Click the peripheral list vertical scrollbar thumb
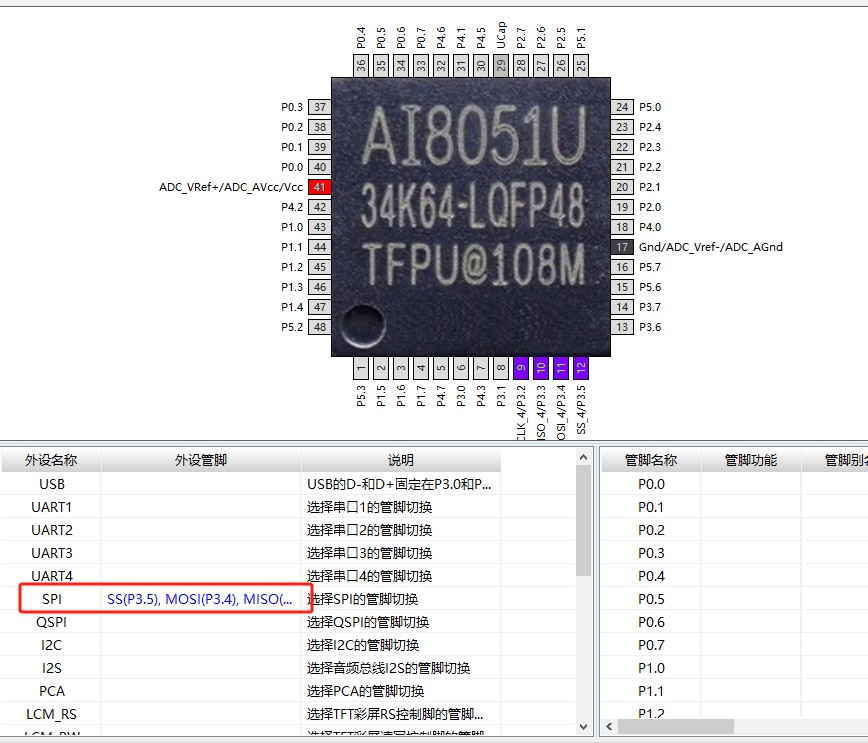Viewport: 868px width, 743px height. click(x=583, y=520)
